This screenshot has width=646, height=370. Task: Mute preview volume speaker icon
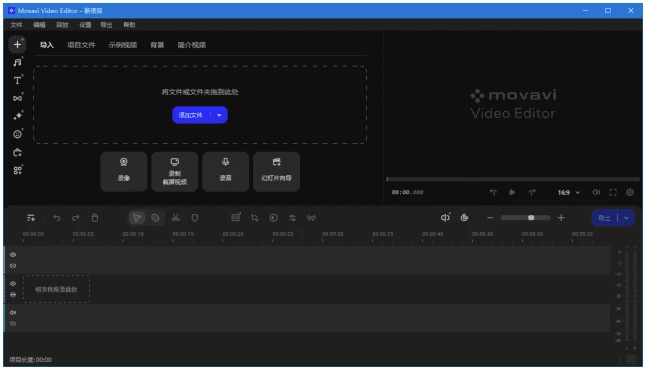[x=596, y=192]
